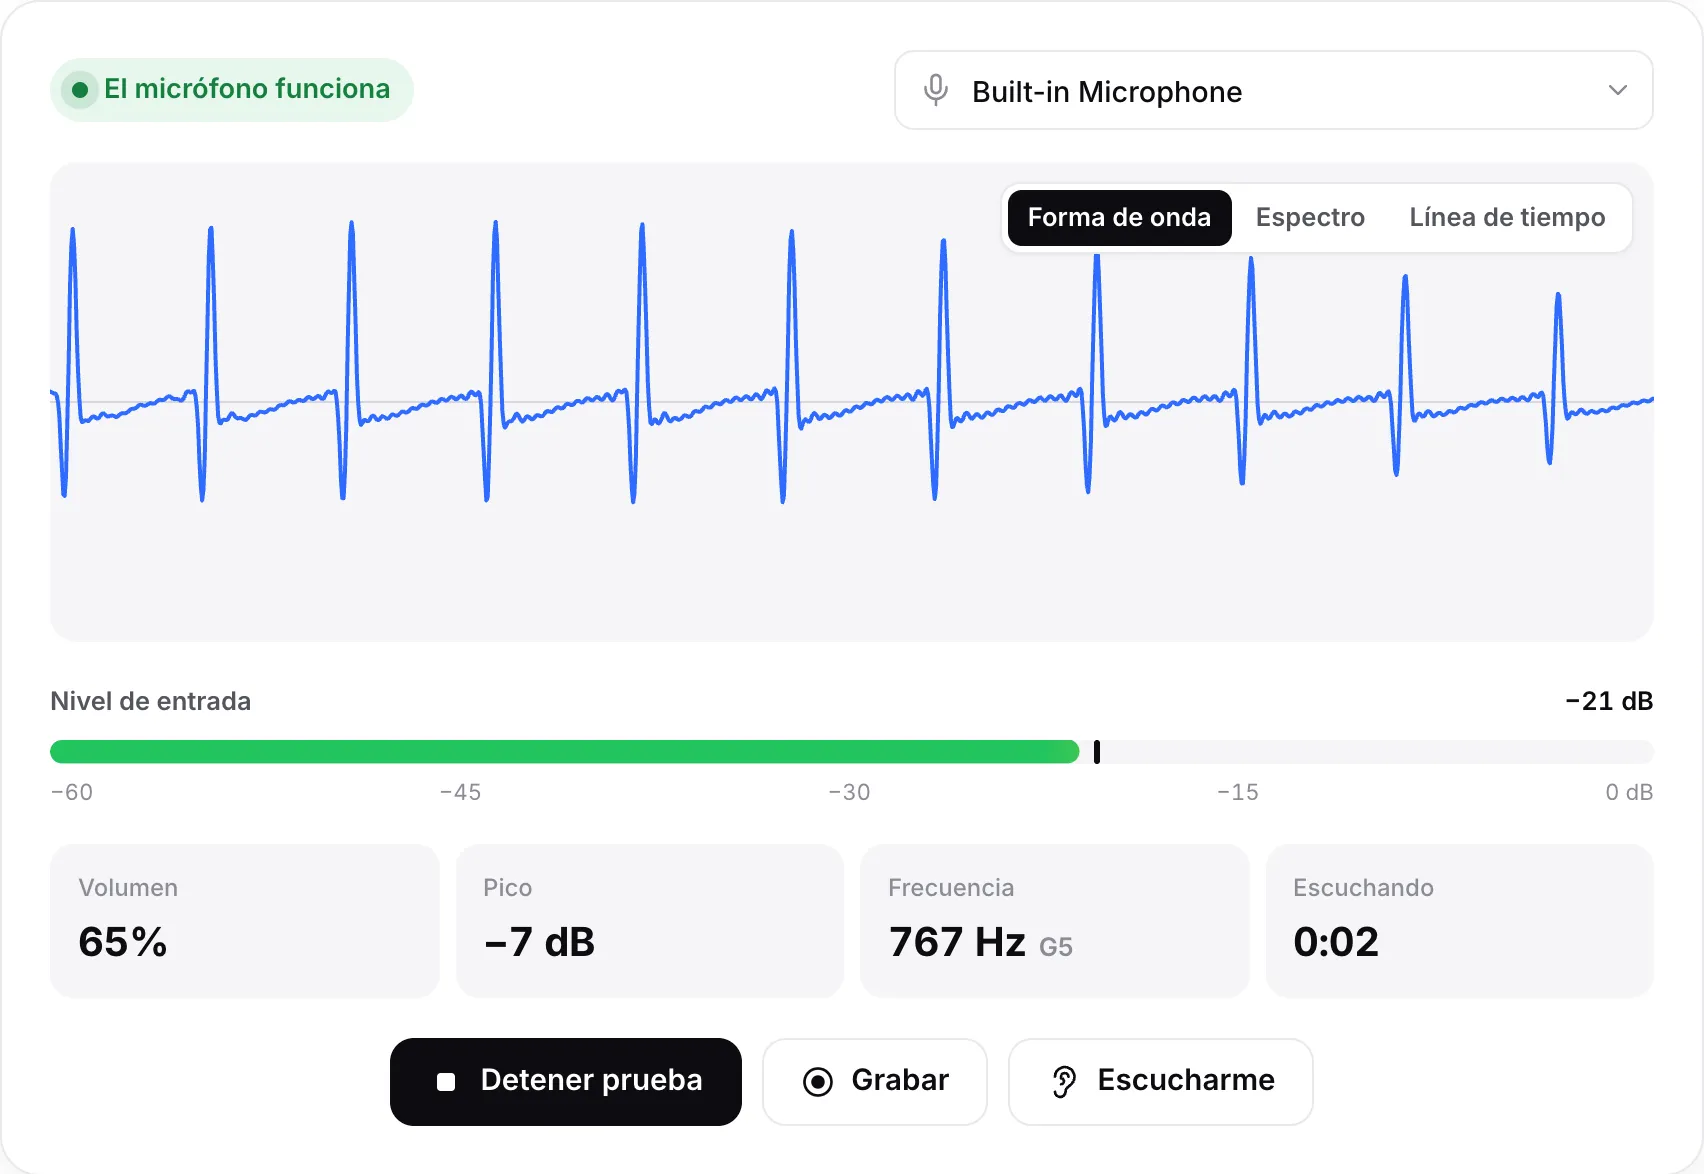Viewport: 1704px width, 1174px height.
Task: Click the ear icon on Escucharme
Action: [1064, 1081]
